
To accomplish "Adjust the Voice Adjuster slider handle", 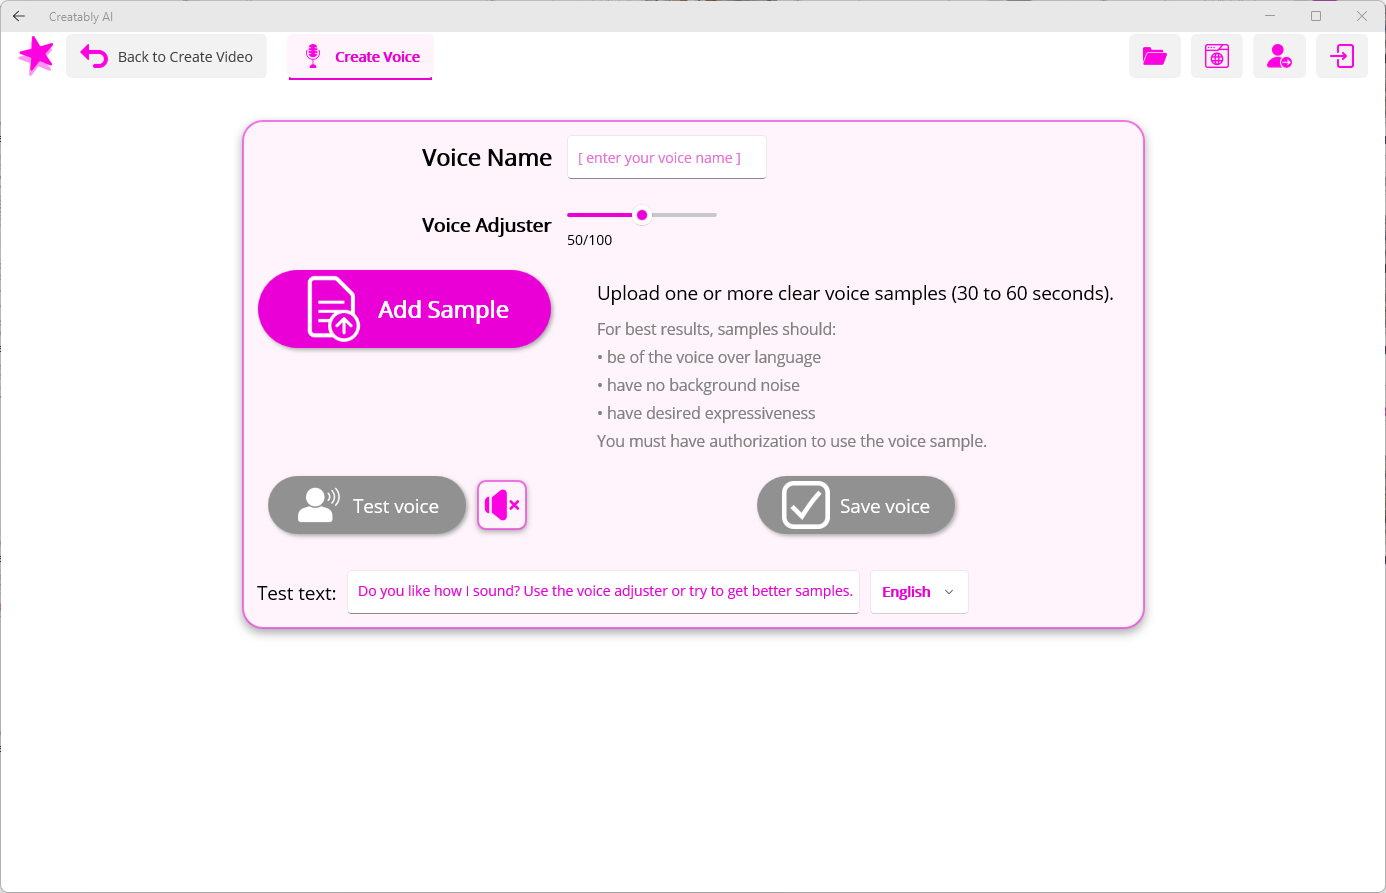I will point(642,214).
